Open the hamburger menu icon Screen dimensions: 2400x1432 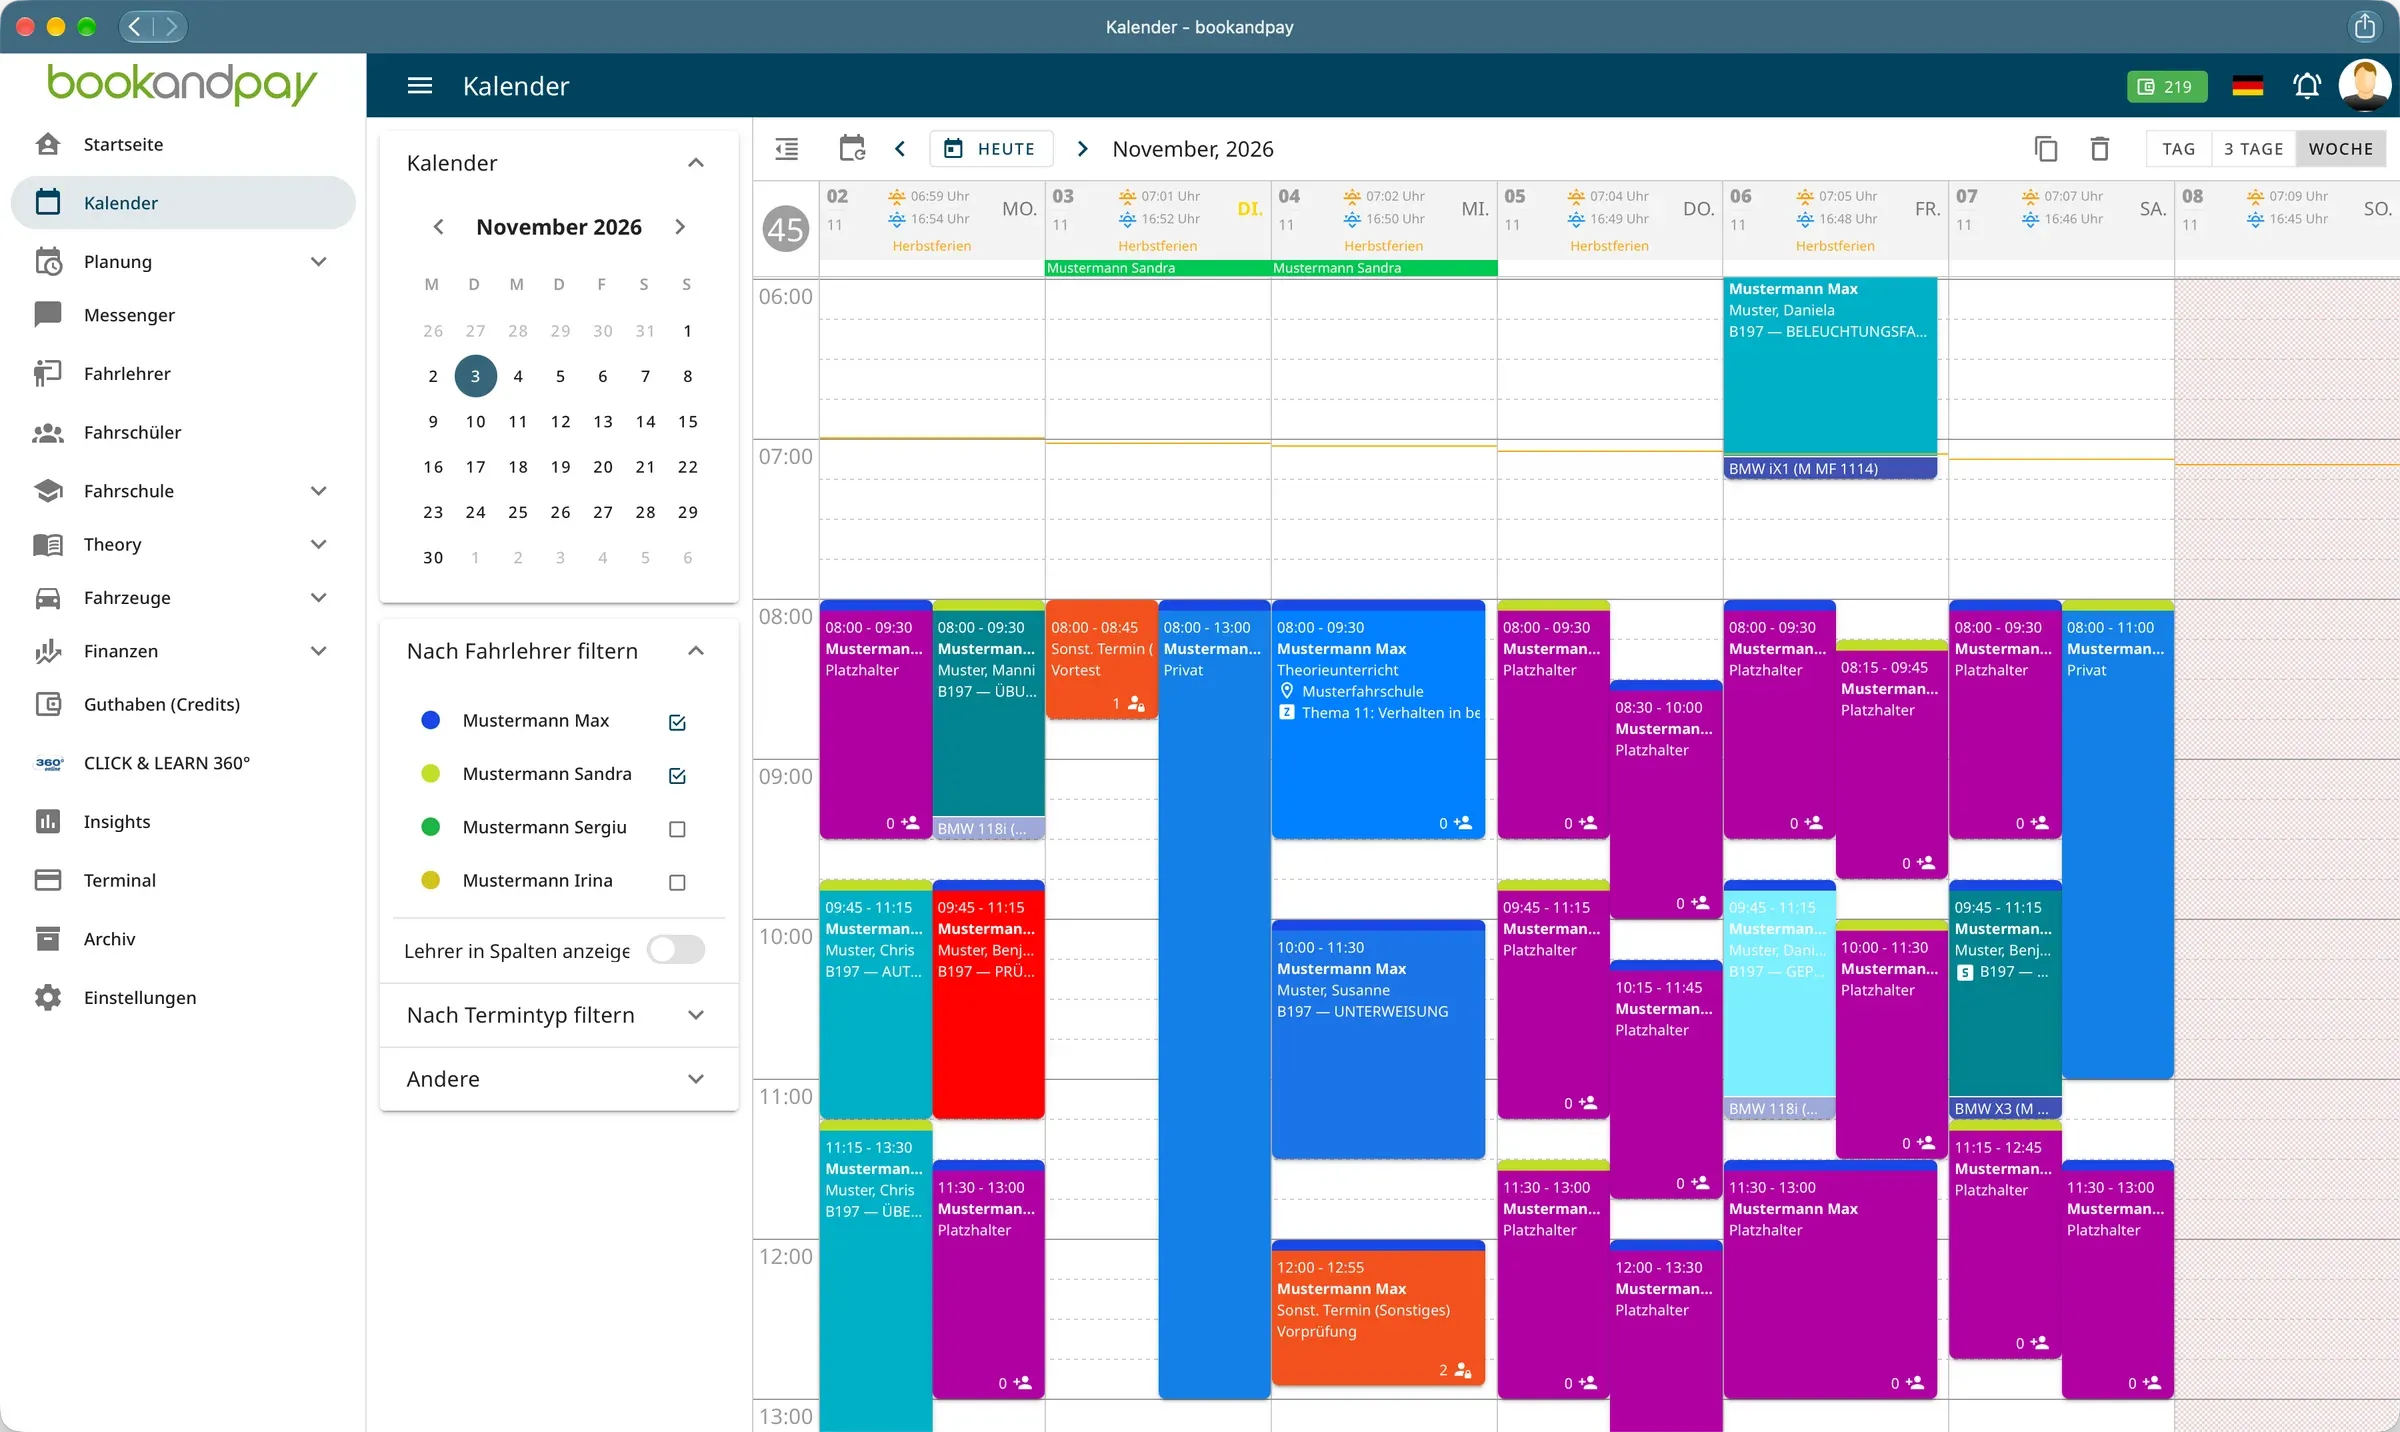pyautogui.click(x=420, y=86)
